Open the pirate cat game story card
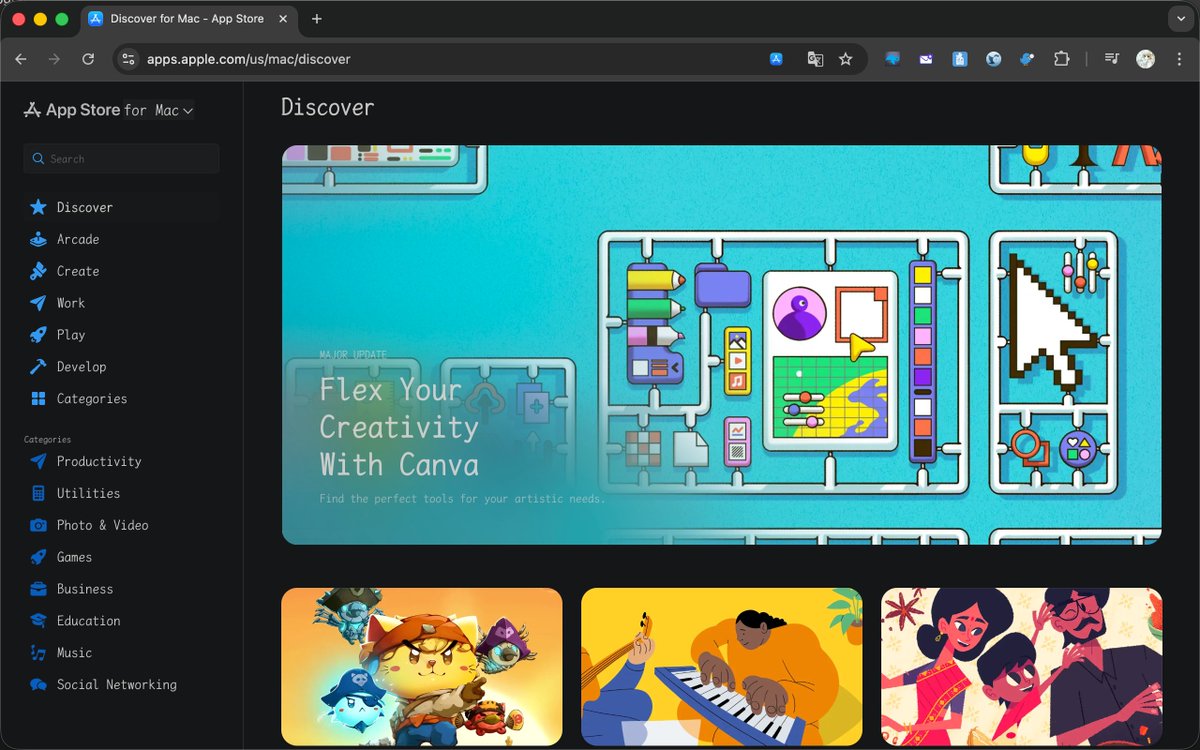The width and height of the screenshot is (1200, 750). (422, 666)
